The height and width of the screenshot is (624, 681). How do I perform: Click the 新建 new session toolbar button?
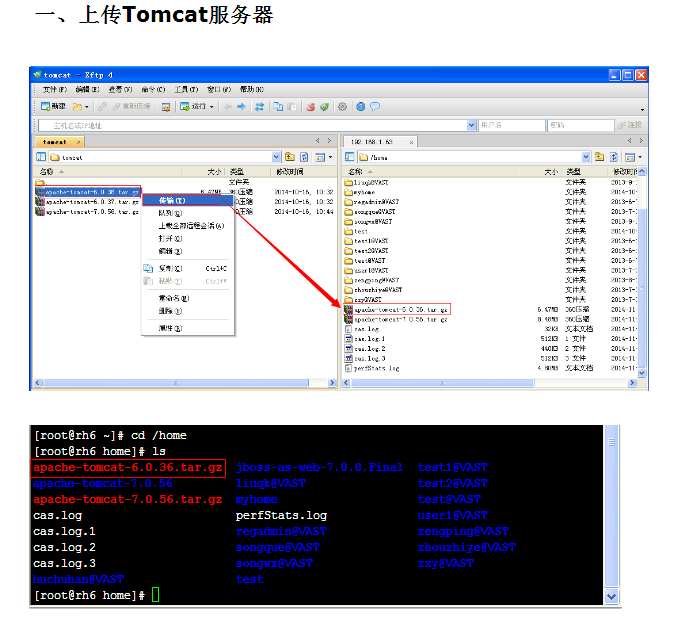coord(53,106)
